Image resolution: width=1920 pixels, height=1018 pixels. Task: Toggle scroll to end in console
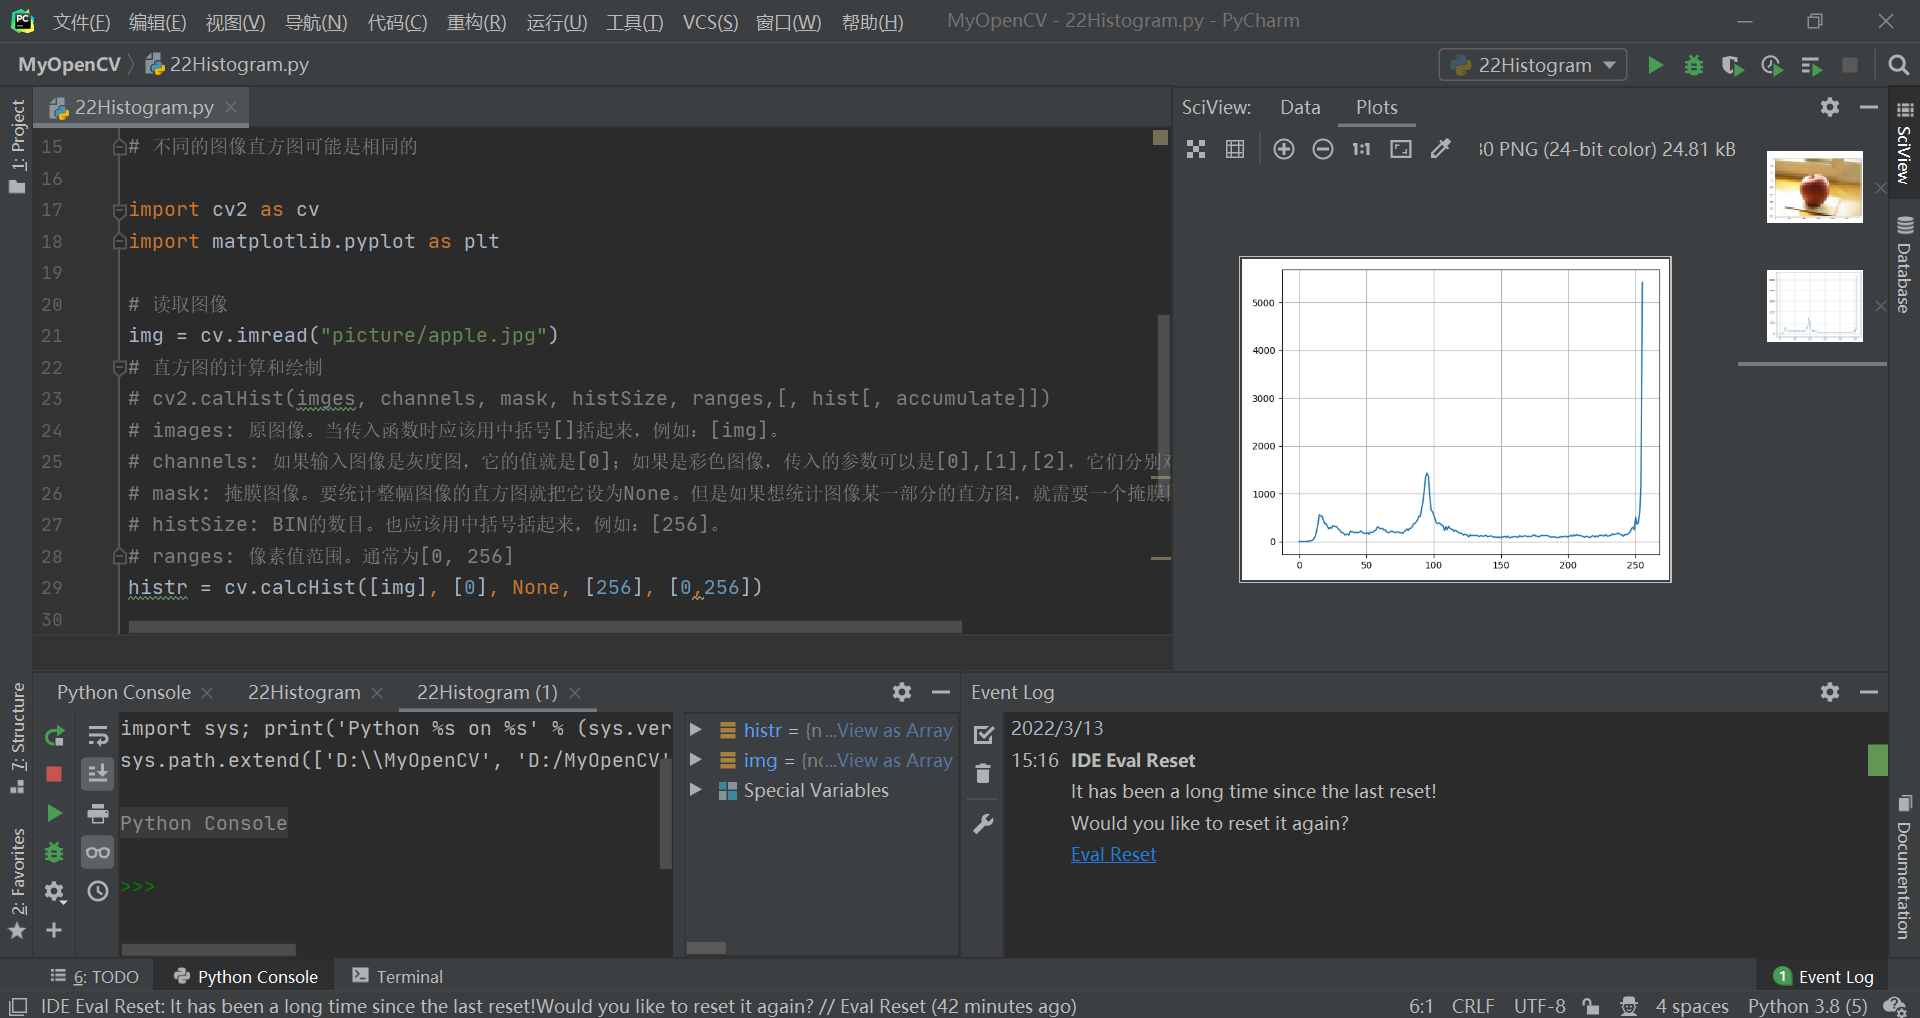(97, 773)
